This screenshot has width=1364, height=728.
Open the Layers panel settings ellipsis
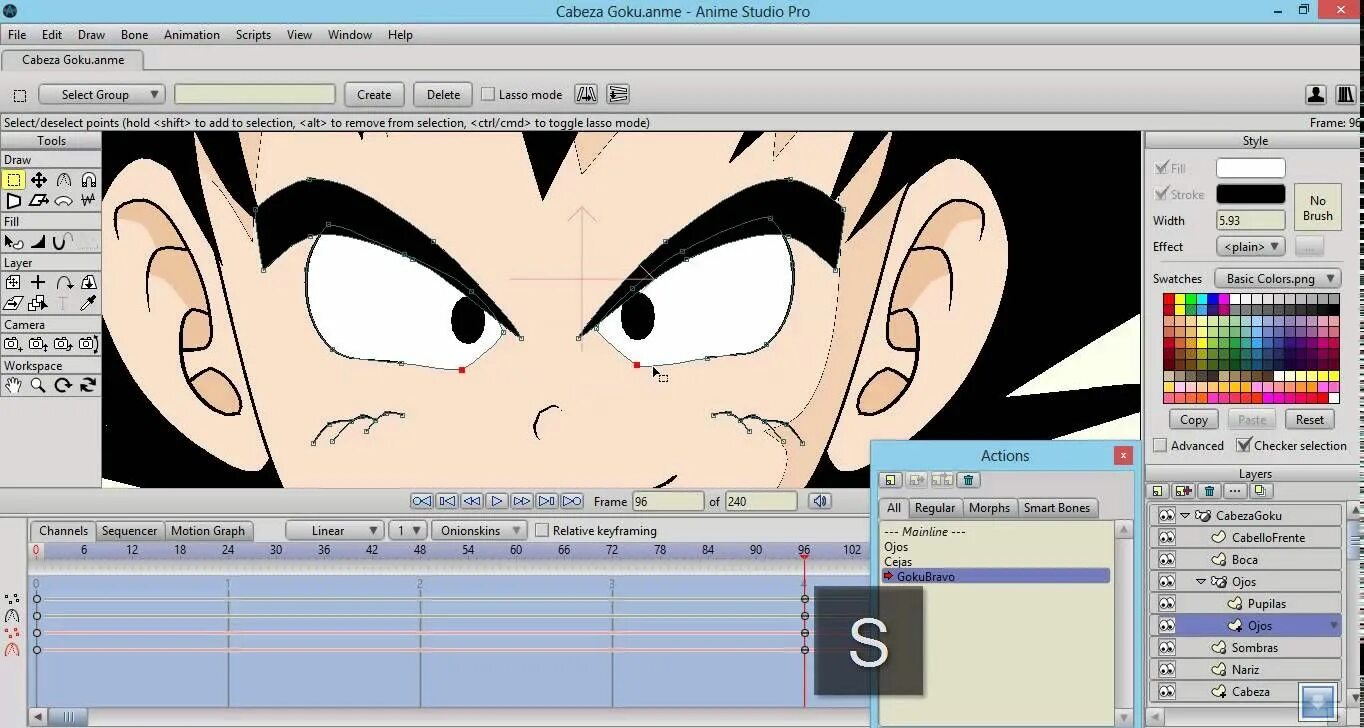pyautogui.click(x=1235, y=491)
